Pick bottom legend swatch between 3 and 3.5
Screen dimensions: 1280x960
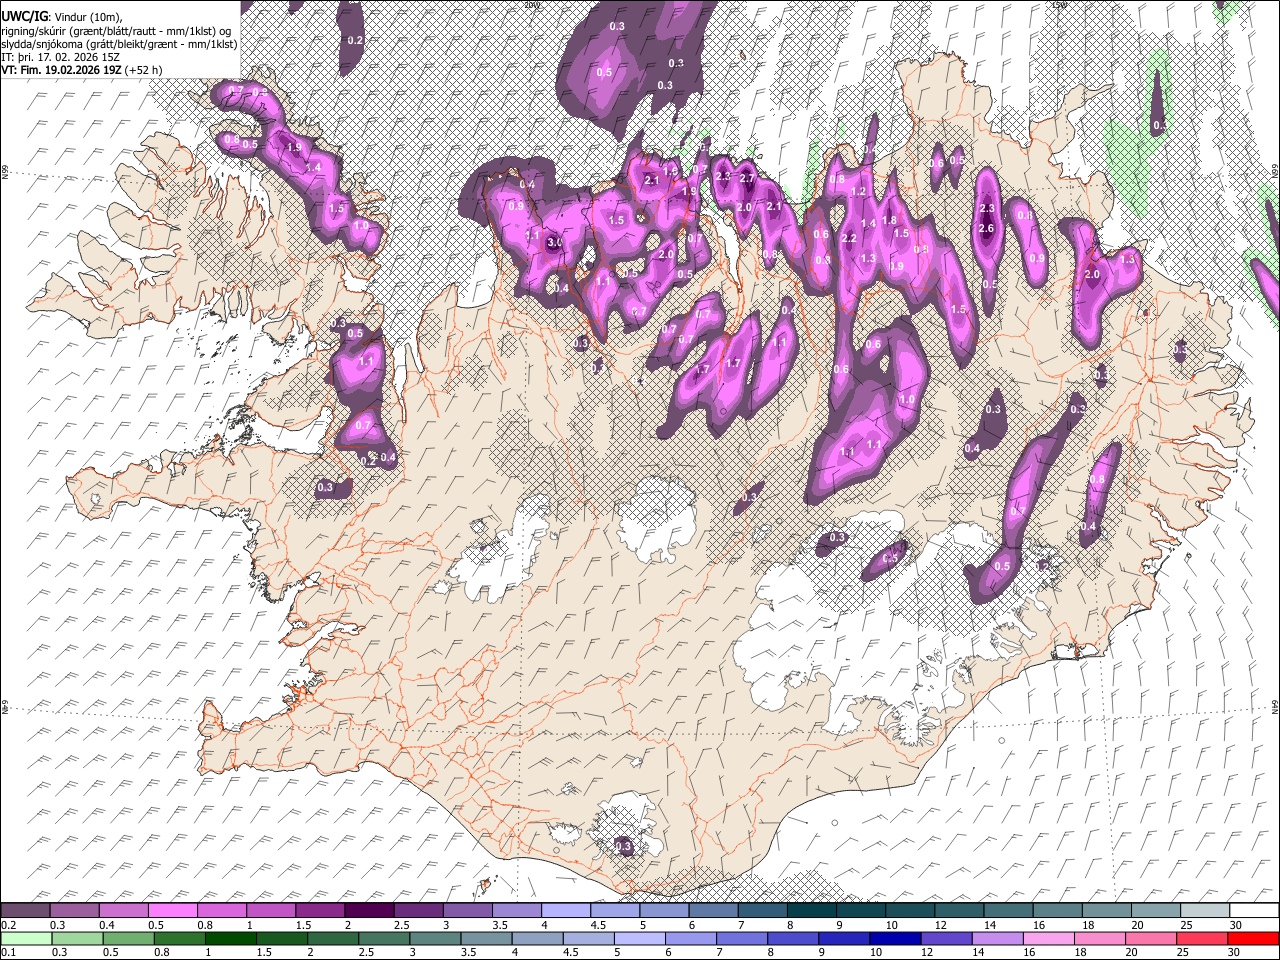(434, 938)
